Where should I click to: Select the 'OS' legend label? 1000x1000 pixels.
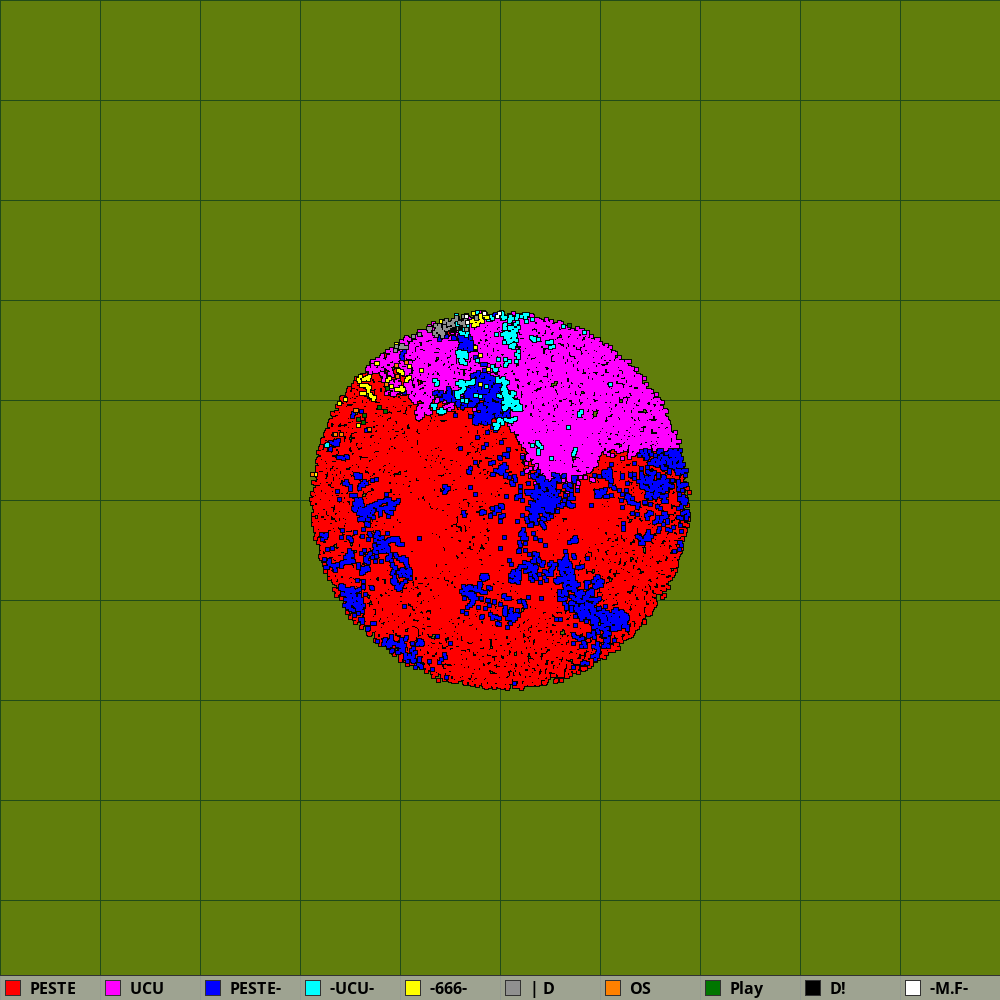pos(640,989)
